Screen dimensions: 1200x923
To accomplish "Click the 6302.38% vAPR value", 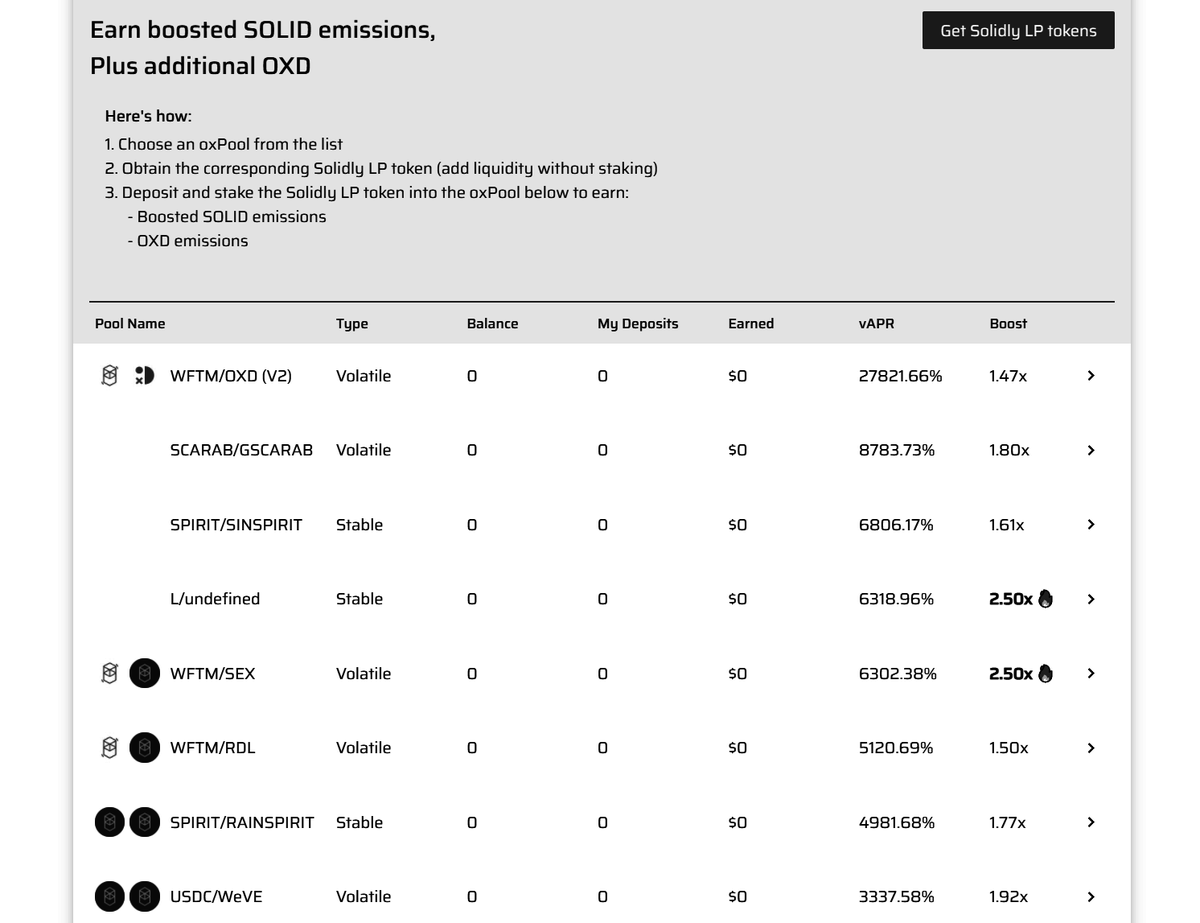I will pyautogui.click(x=898, y=673).
